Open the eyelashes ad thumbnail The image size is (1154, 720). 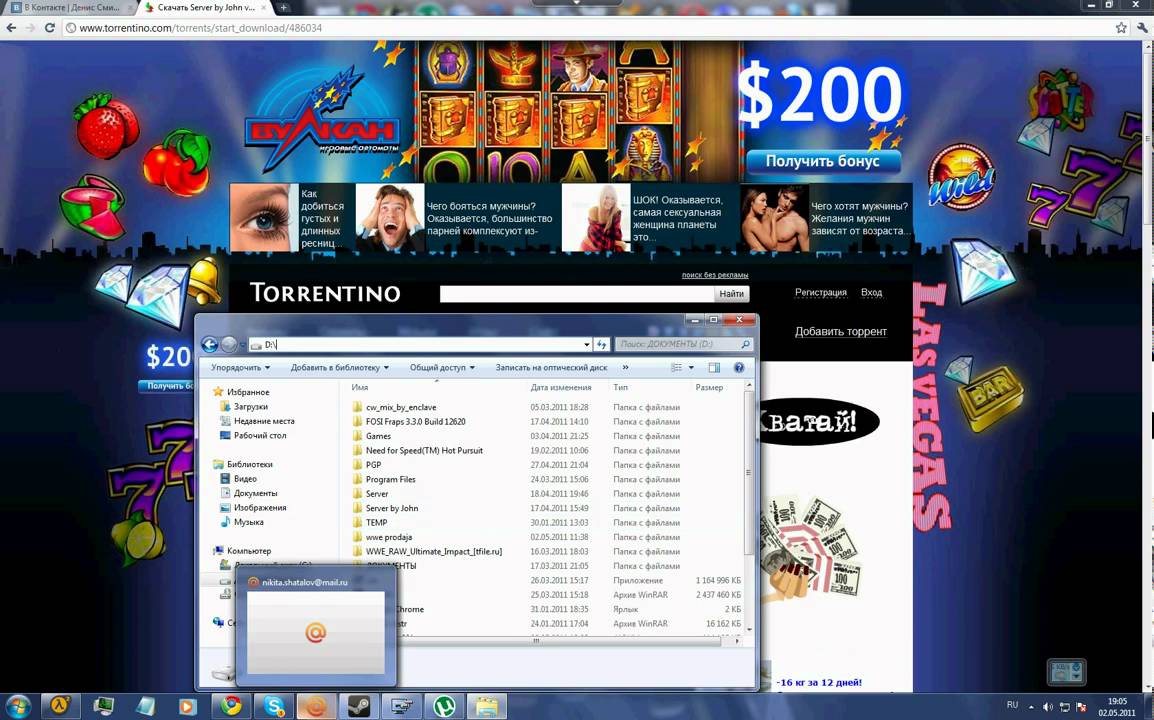264,217
